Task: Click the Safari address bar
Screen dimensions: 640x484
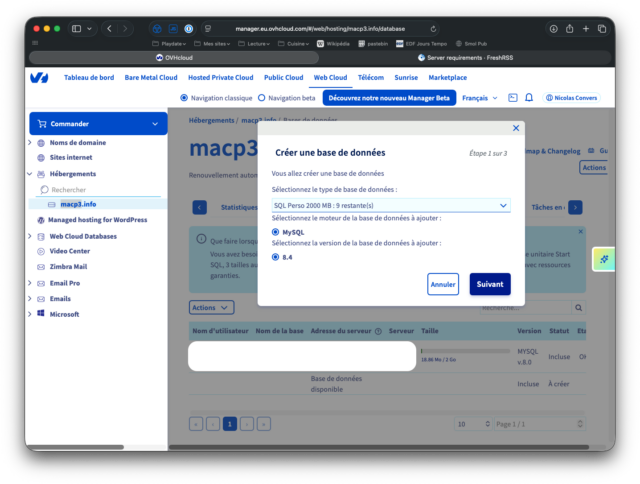Action: click(x=320, y=29)
